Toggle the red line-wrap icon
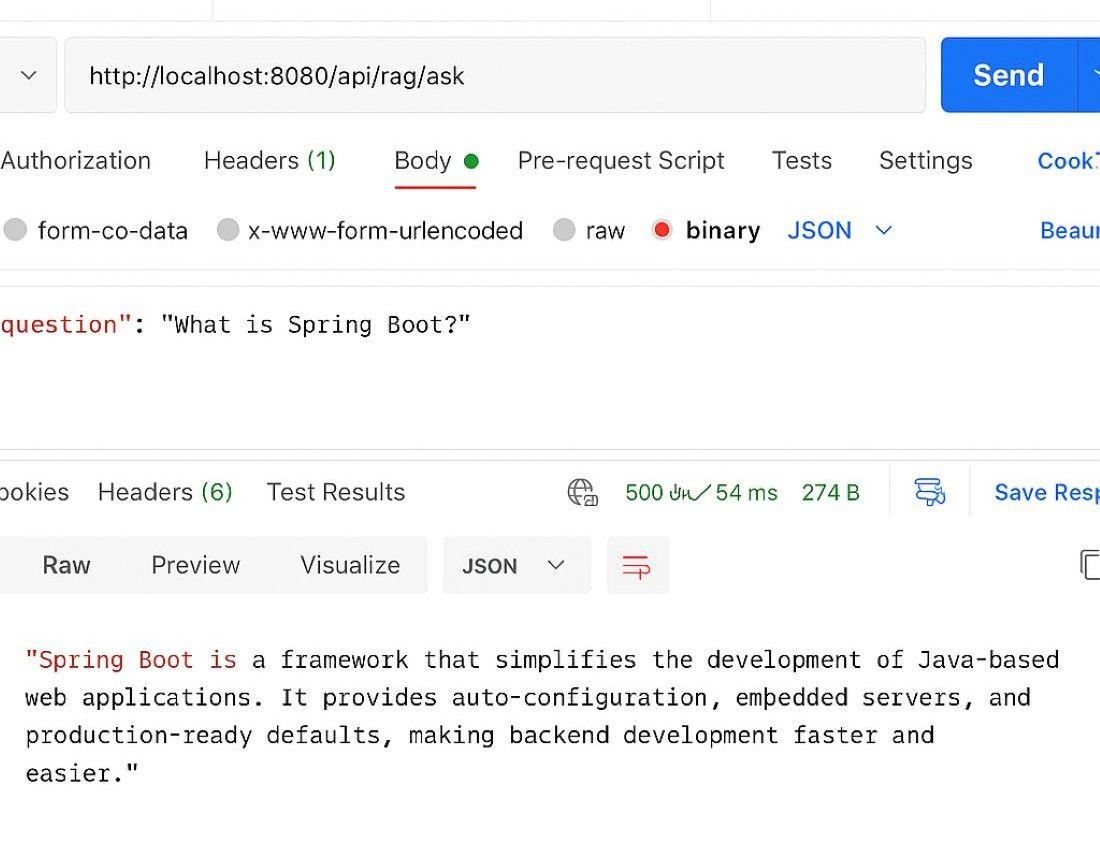1100x847 pixels. [x=637, y=566]
